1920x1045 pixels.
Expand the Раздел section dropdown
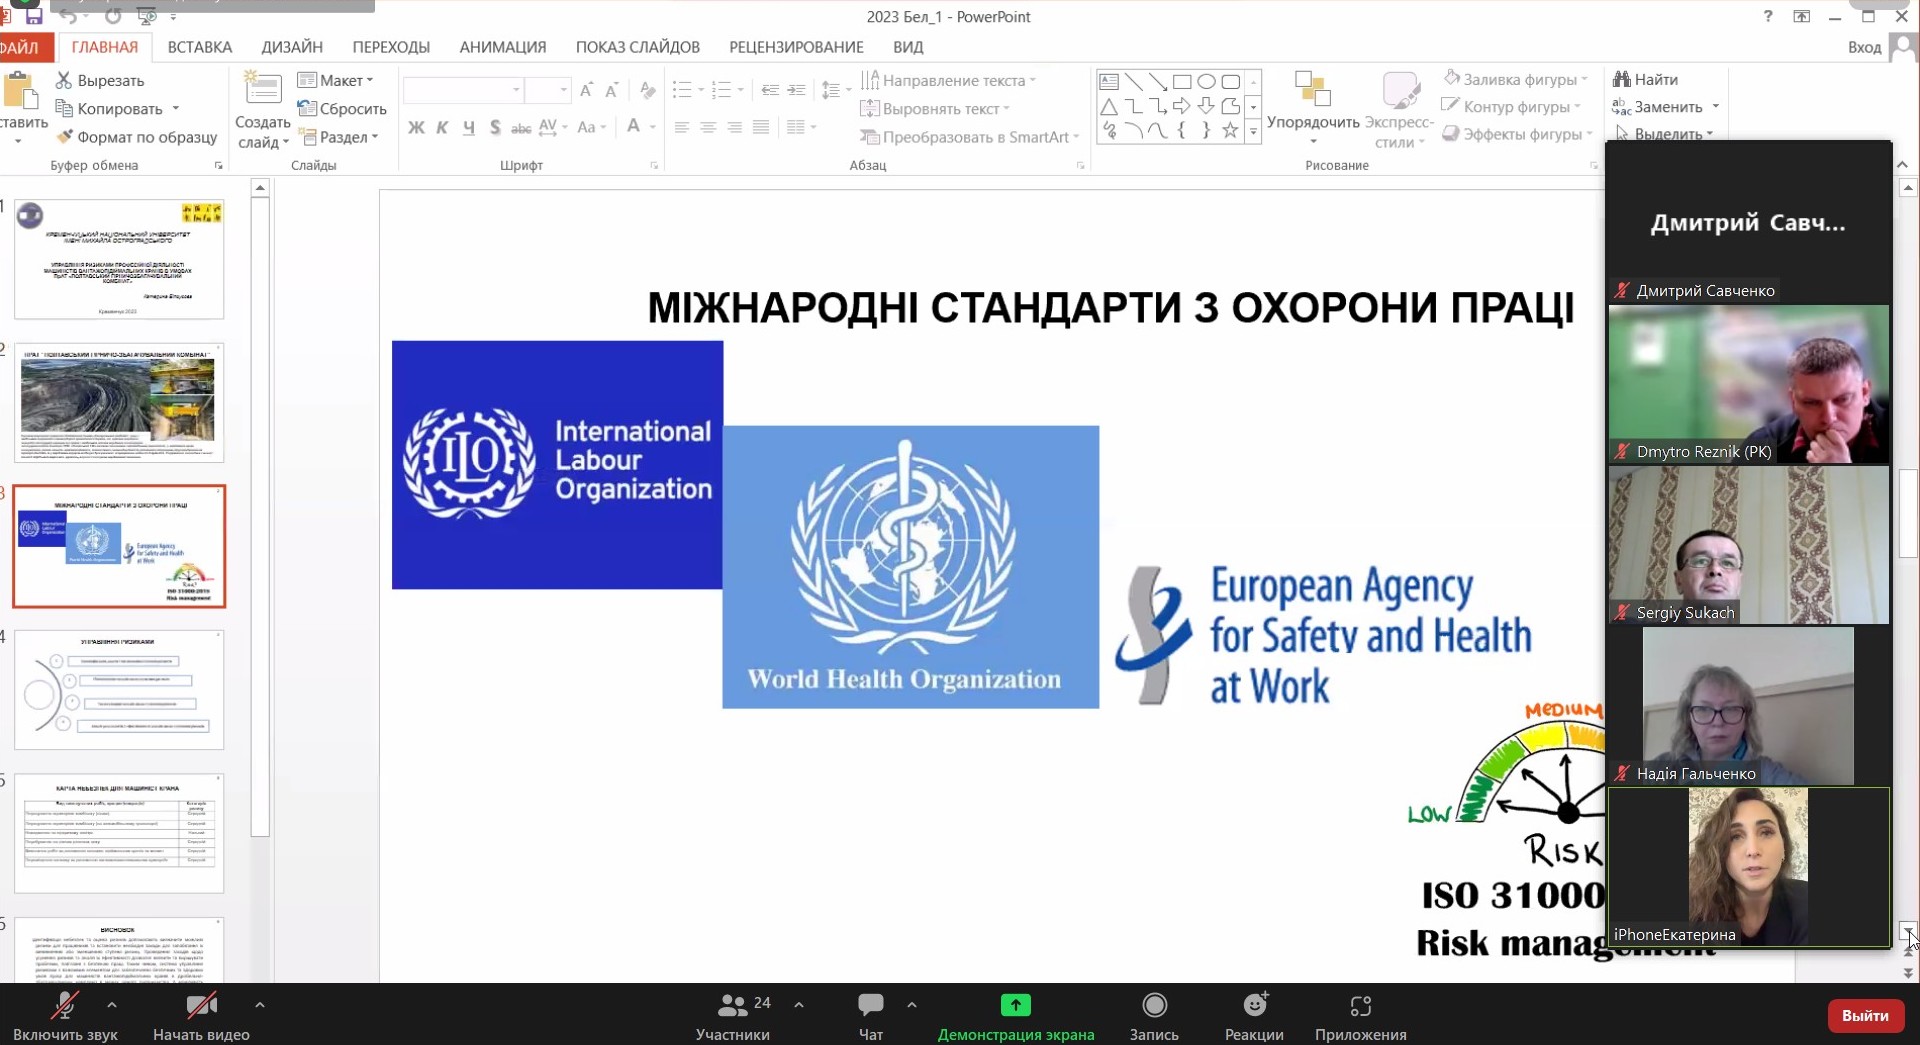tap(339, 137)
